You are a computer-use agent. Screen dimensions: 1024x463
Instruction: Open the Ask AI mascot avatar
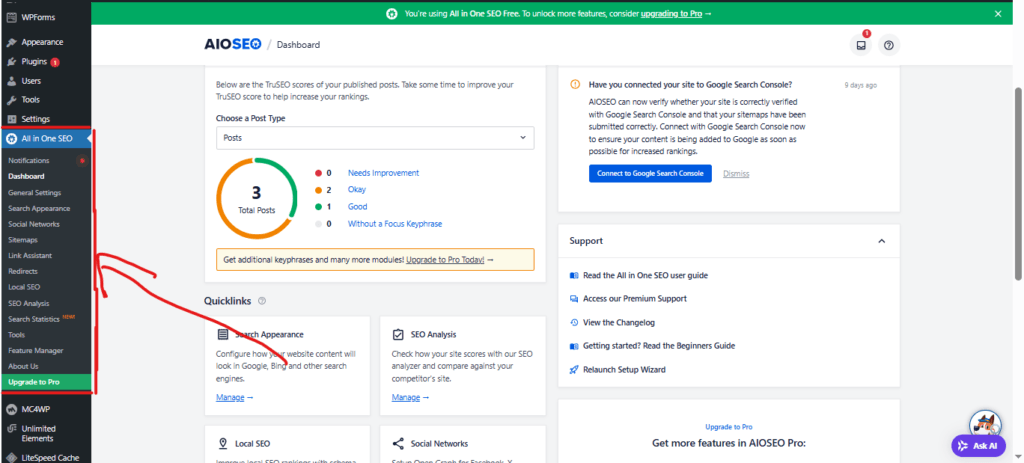pyautogui.click(x=985, y=426)
